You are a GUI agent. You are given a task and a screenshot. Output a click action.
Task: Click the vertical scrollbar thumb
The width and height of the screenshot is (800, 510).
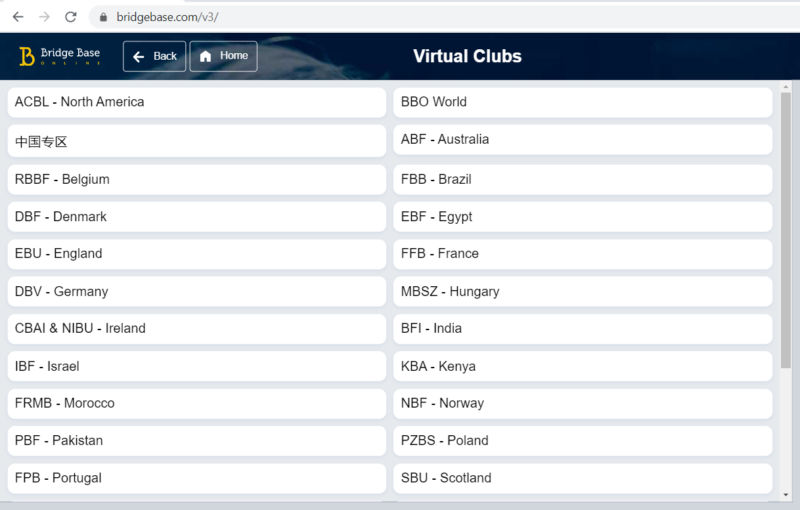point(786,230)
